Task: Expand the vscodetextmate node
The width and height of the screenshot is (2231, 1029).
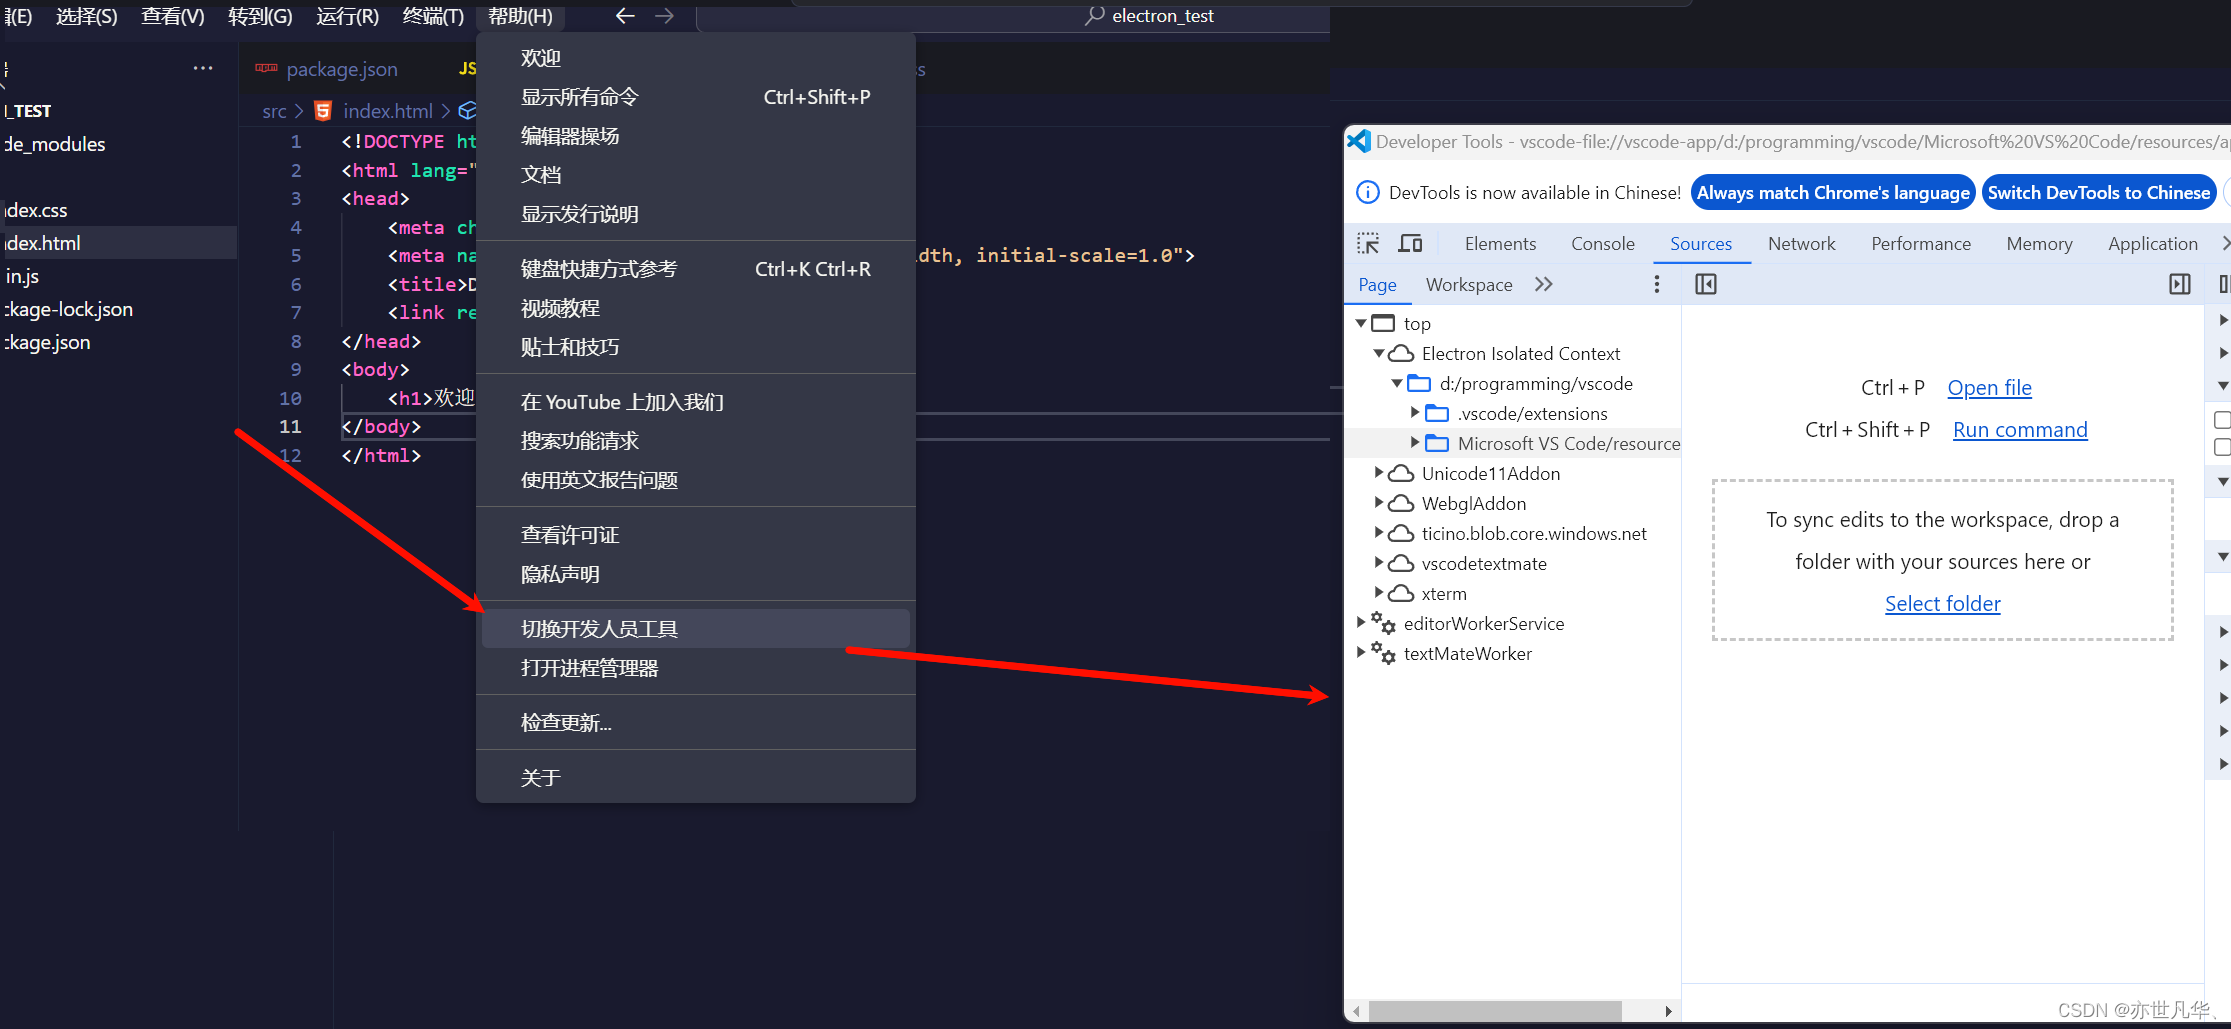Action: [x=1379, y=562]
